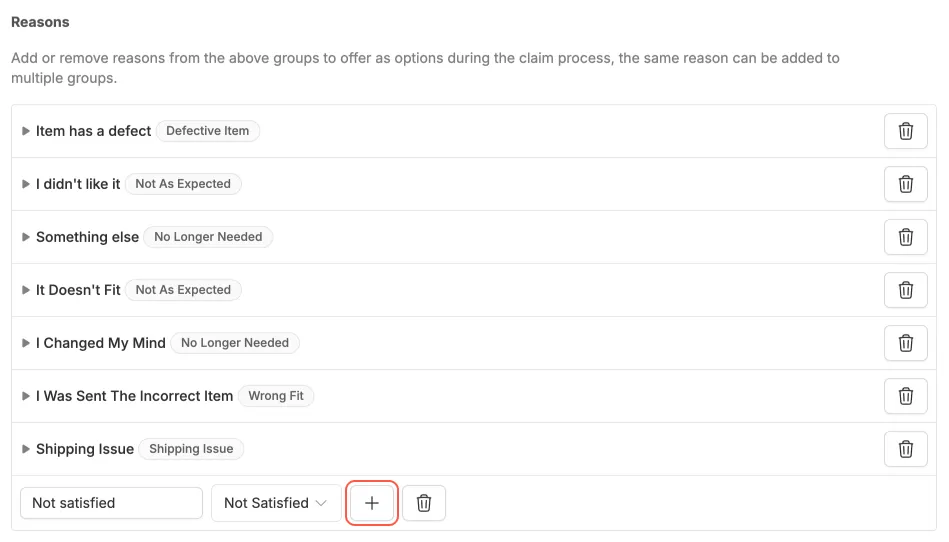Delete the 'Item has a defect' reason

click(905, 131)
